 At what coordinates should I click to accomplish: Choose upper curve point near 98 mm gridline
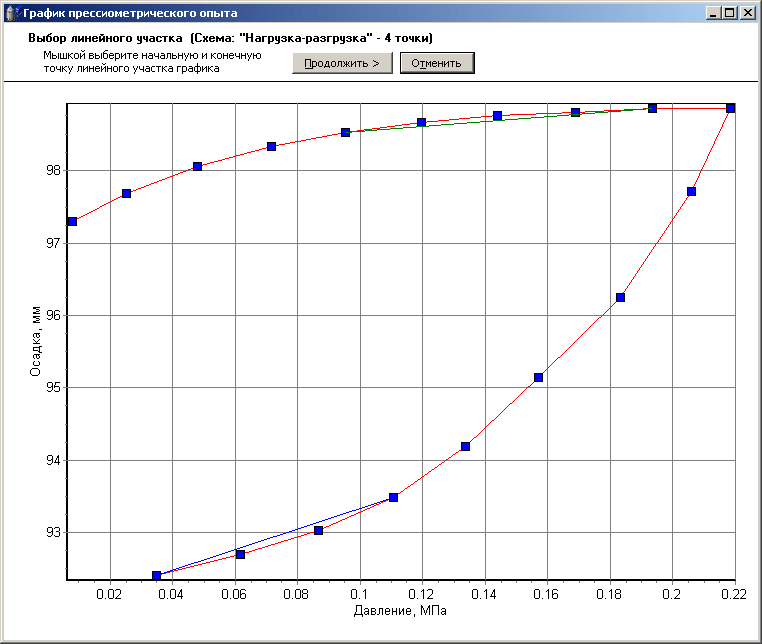198,166
